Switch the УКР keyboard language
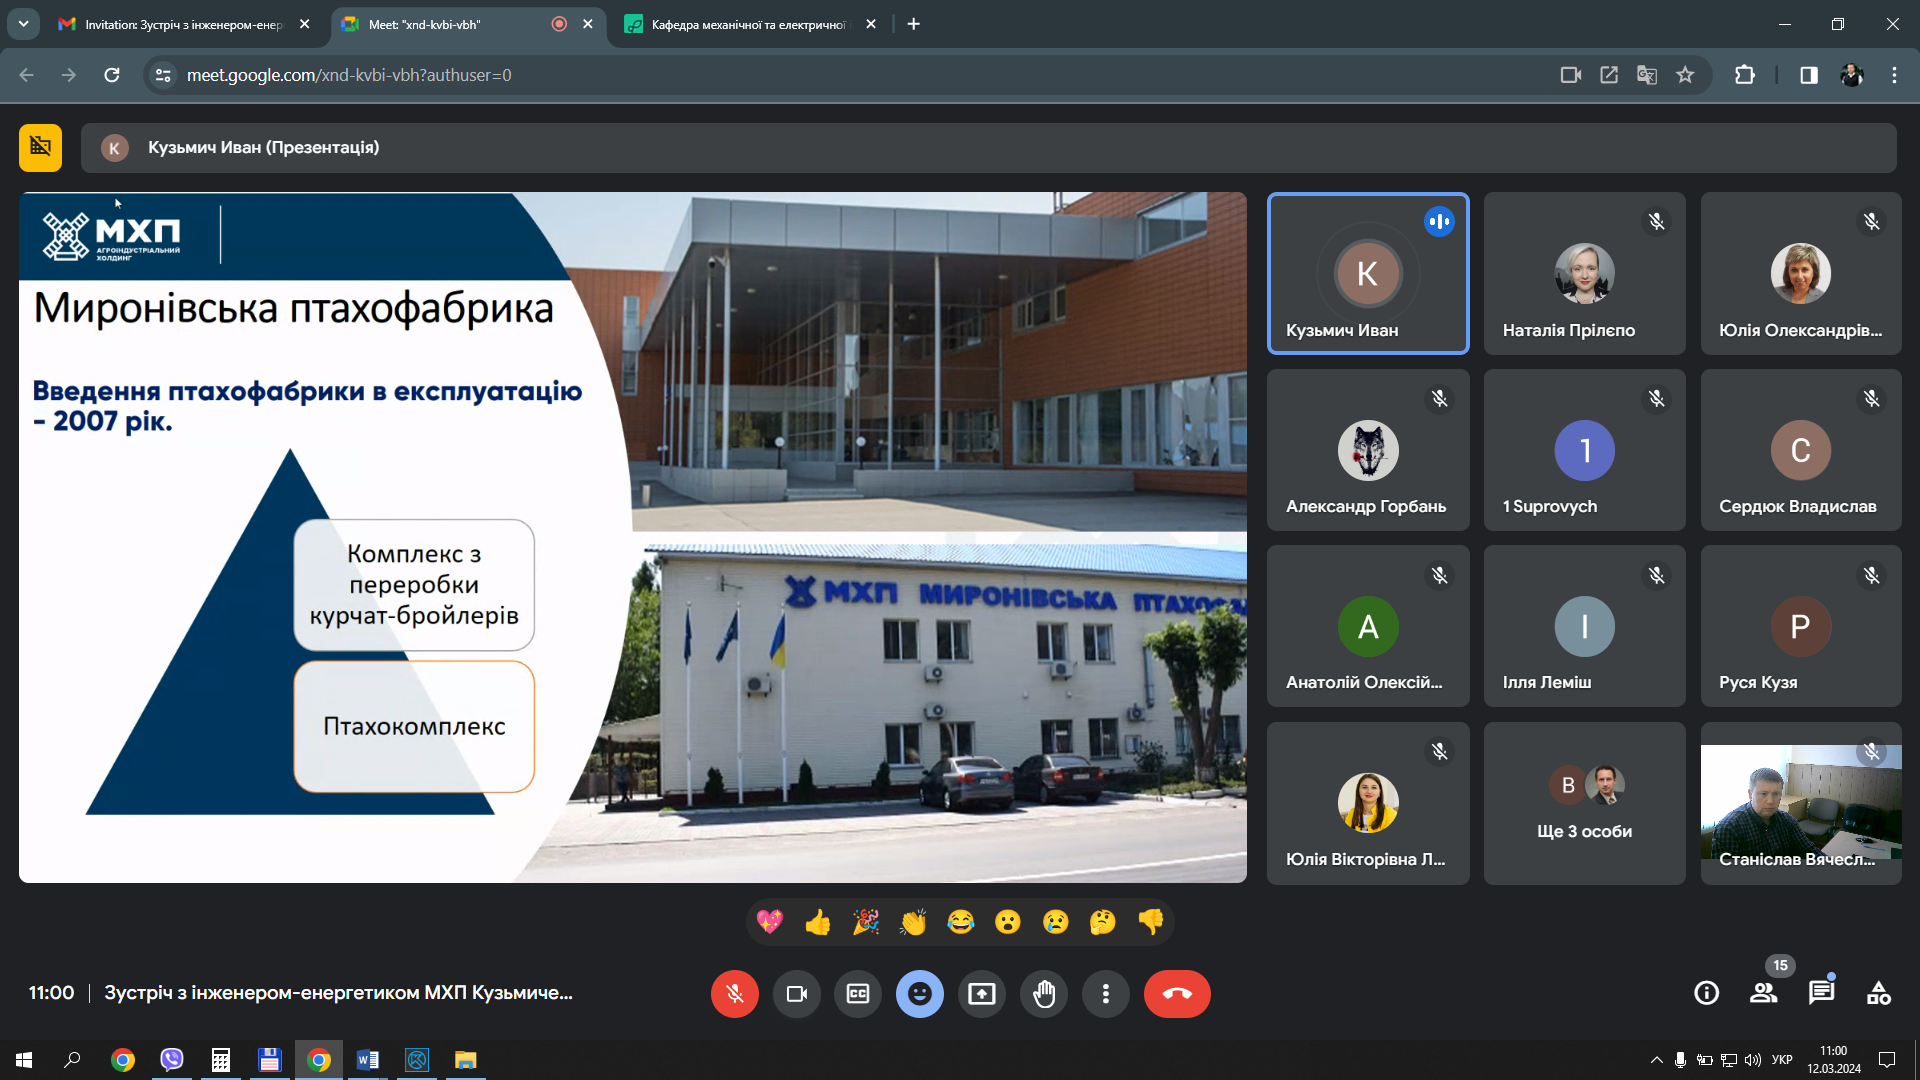Viewport: 1920px width, 1080px height. tap(1782, 1060)
